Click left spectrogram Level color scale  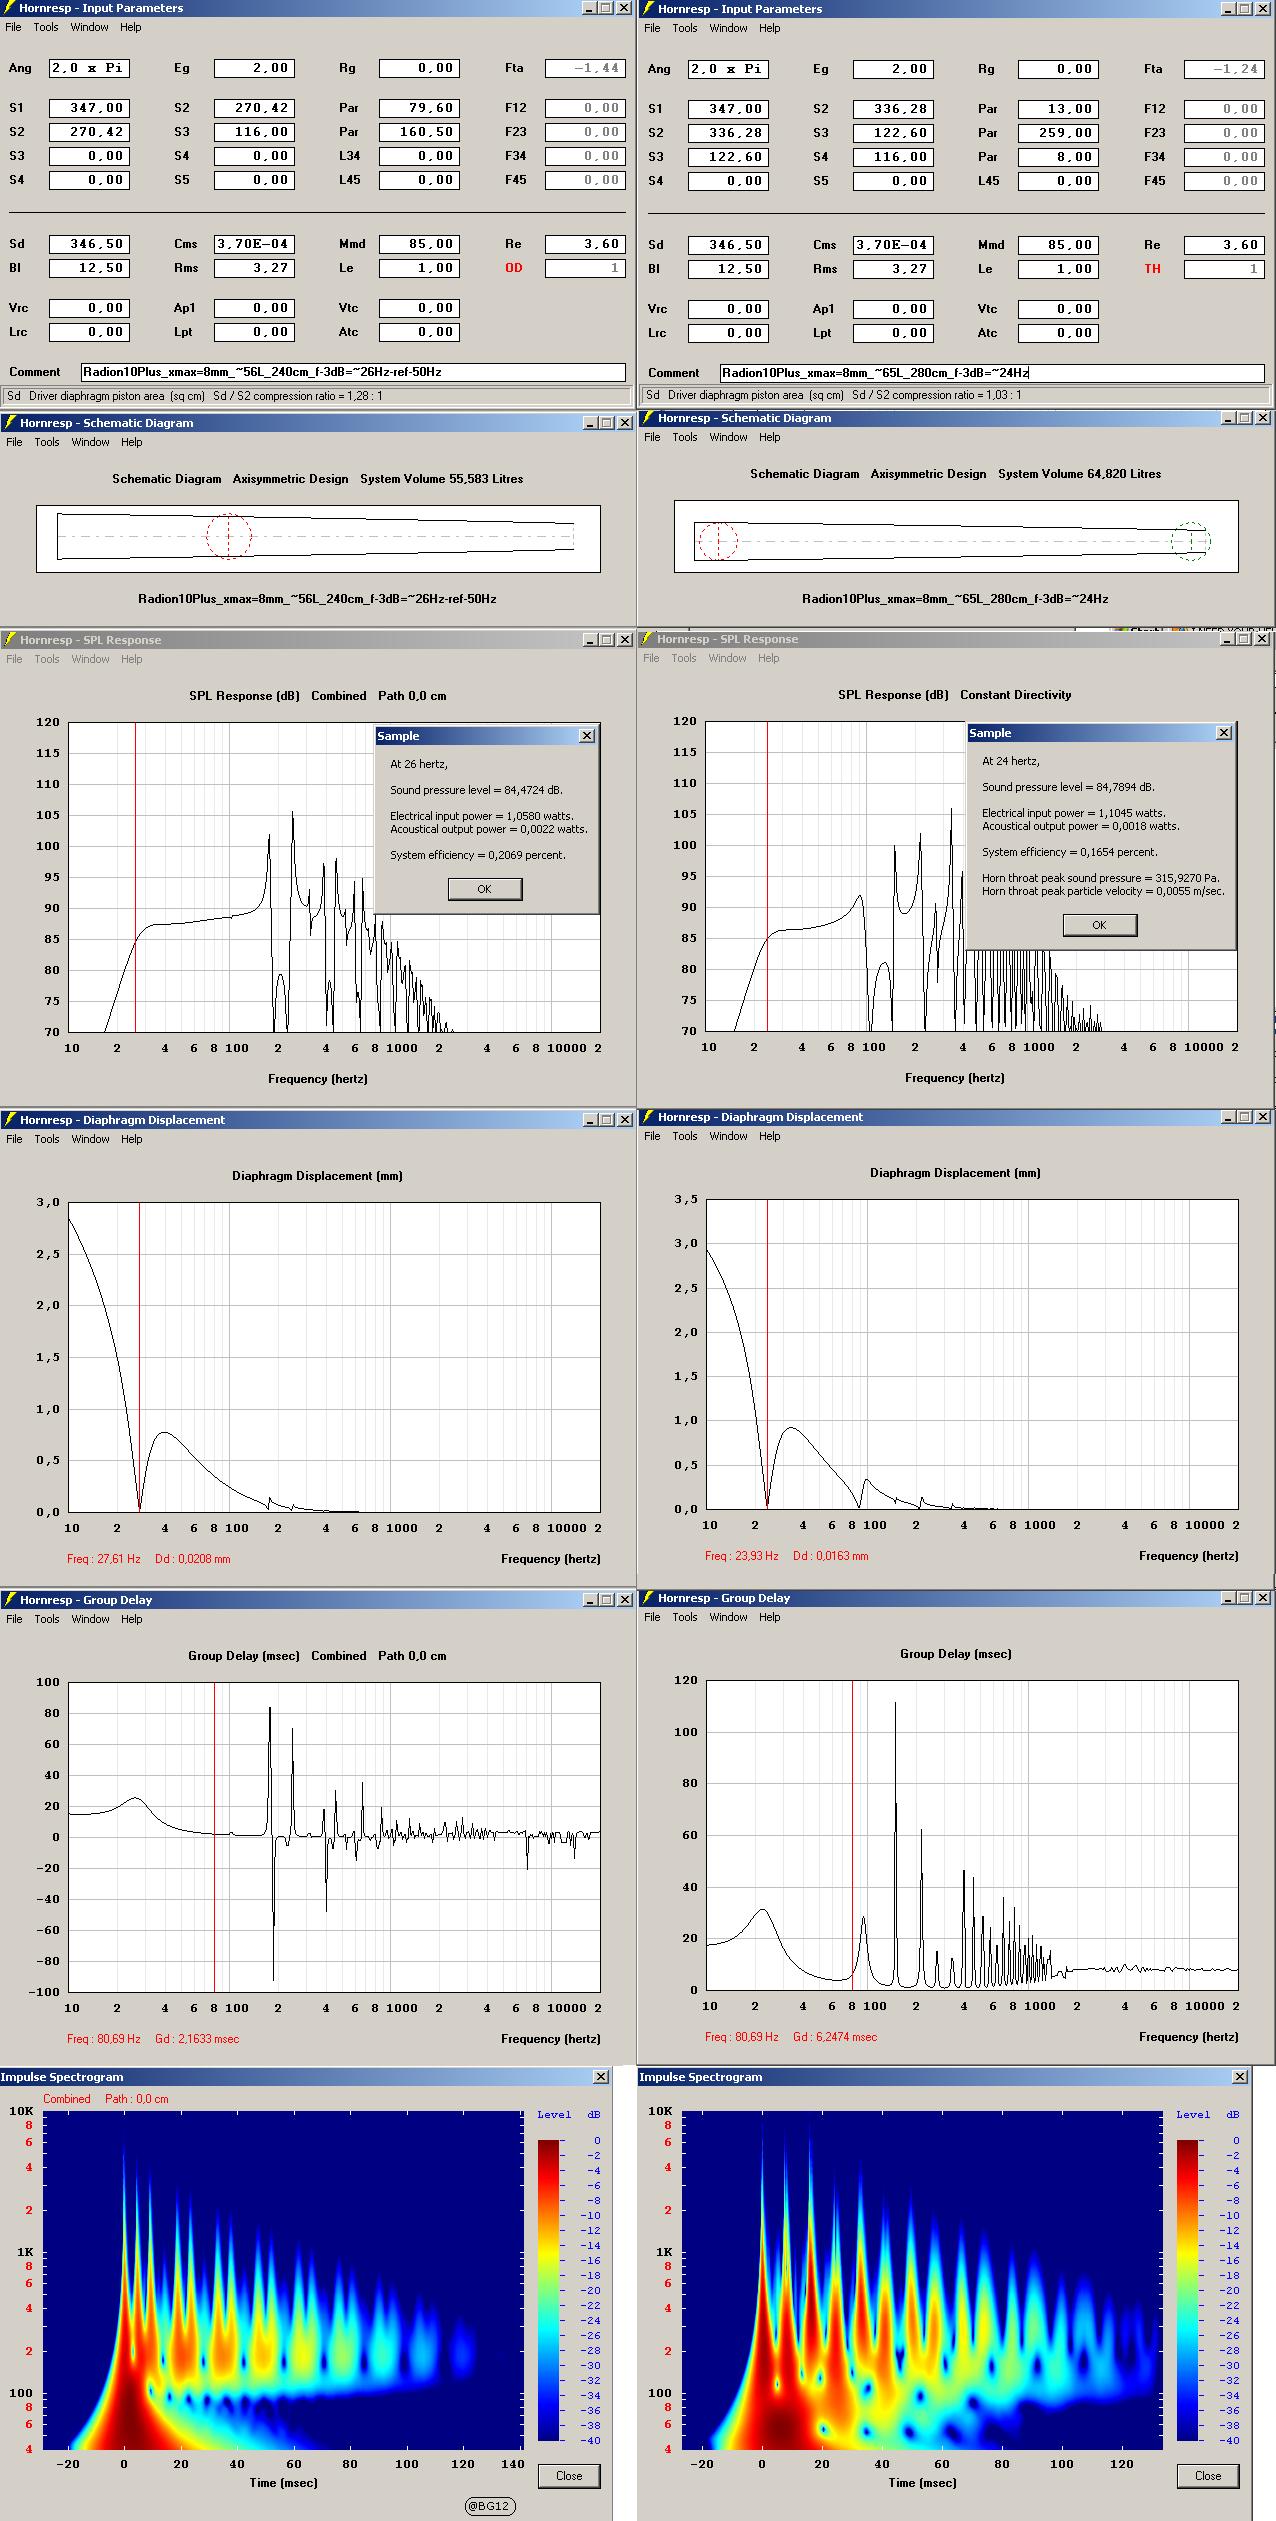[550, 2290]
